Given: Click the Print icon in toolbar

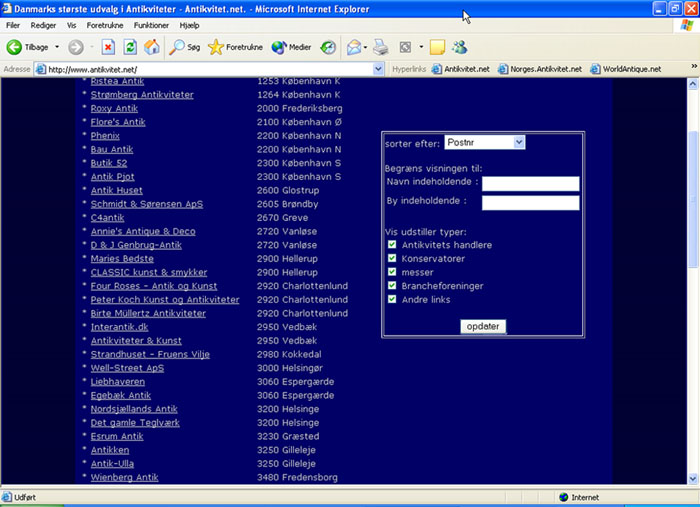Looking at the screenshot, I should pyautogui.click(x=380, y=47).
